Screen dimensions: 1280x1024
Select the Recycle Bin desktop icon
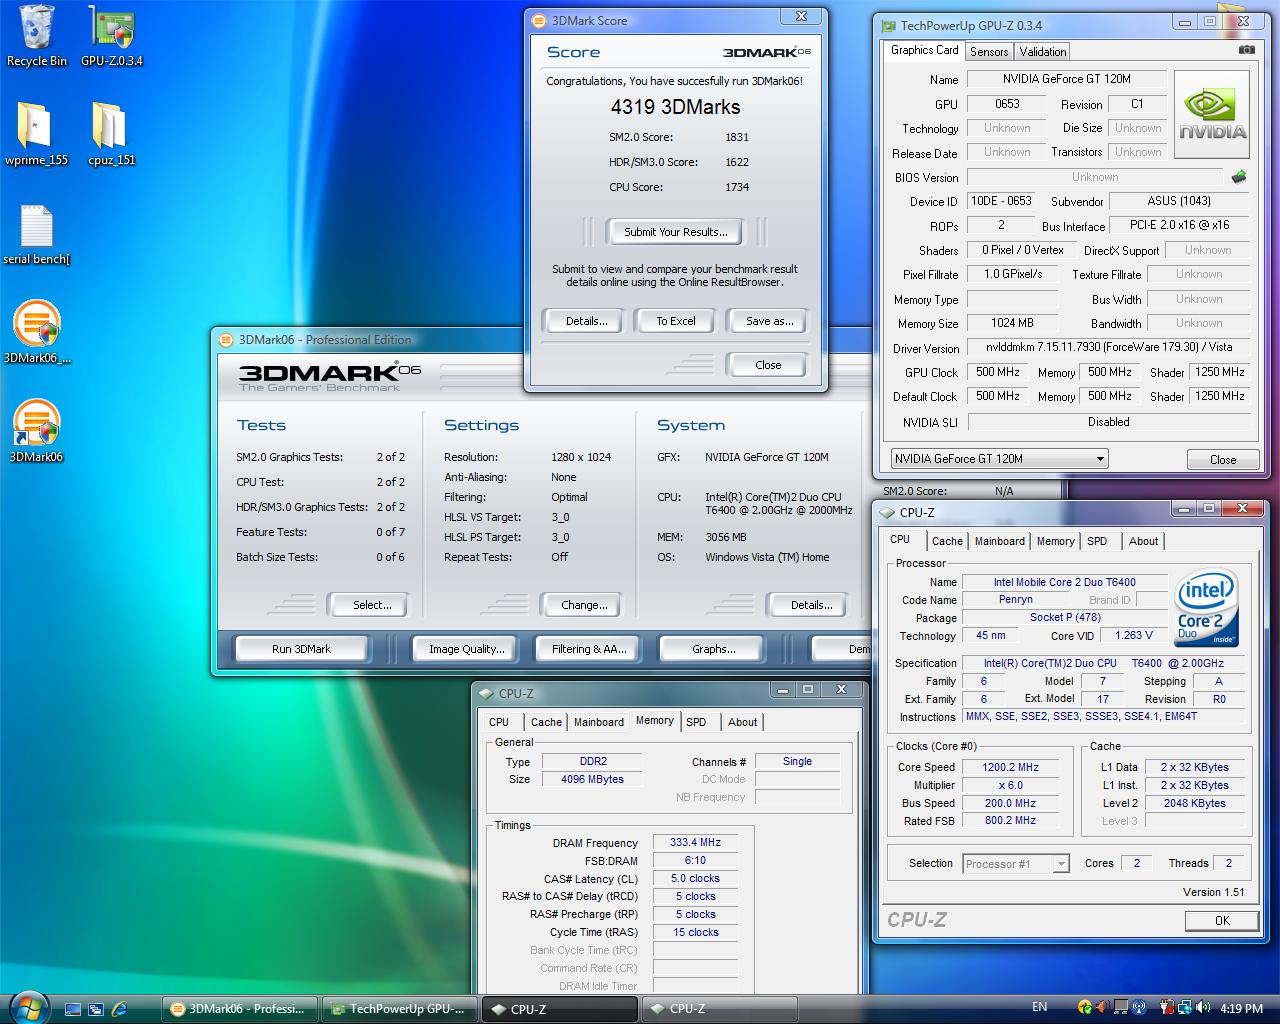tap(36, 36)
